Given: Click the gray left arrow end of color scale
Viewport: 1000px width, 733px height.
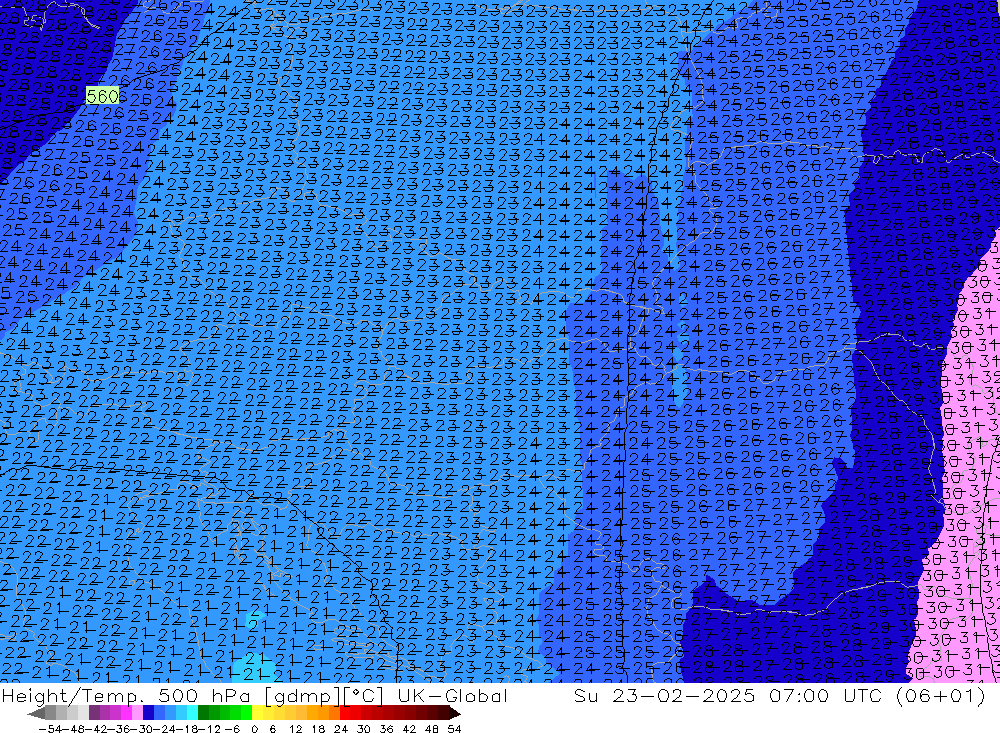Looking at the screenshot, I should (36, 713).
